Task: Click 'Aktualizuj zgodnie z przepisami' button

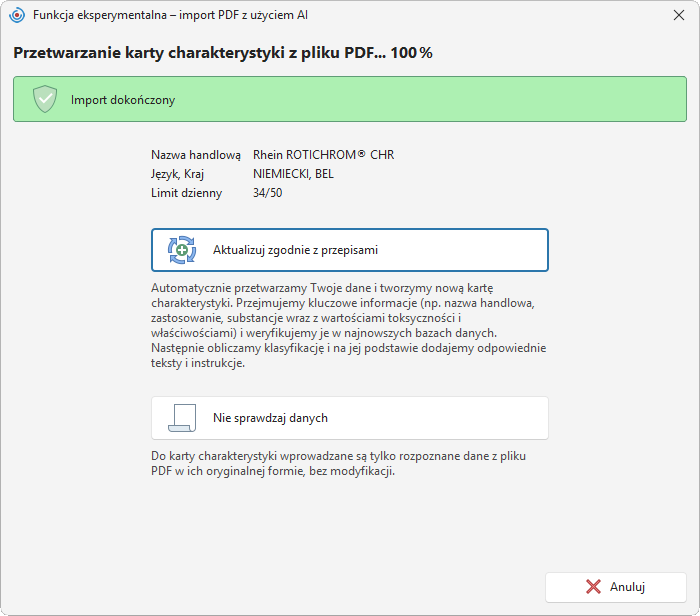Action: [x=350, y=250]
